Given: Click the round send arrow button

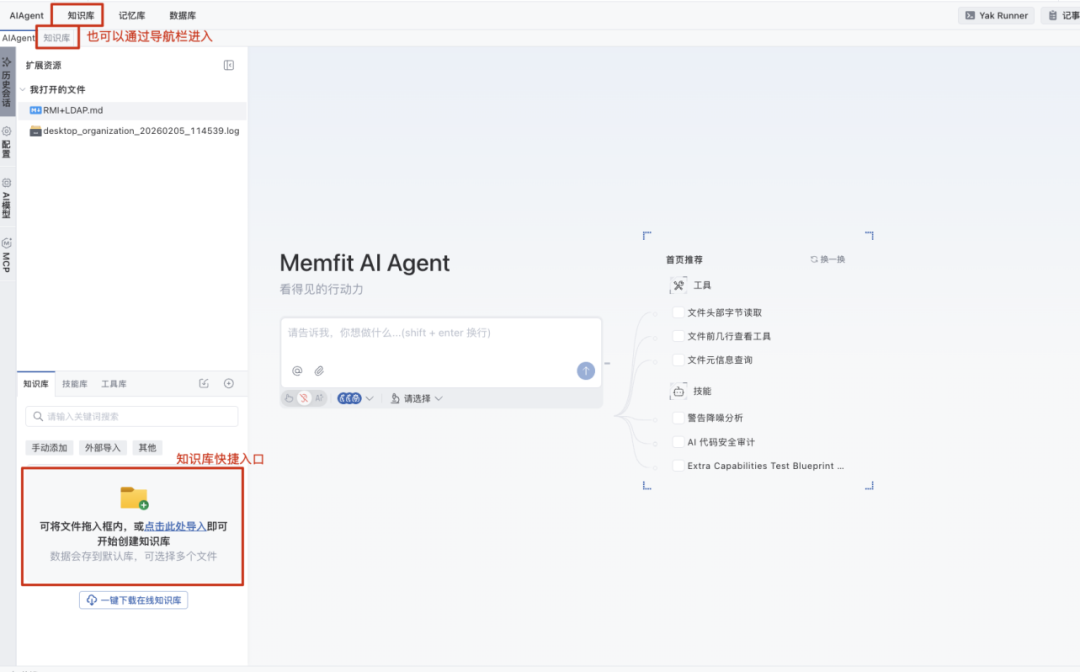Looking at the screenshot, I should [x=585, y=371].
